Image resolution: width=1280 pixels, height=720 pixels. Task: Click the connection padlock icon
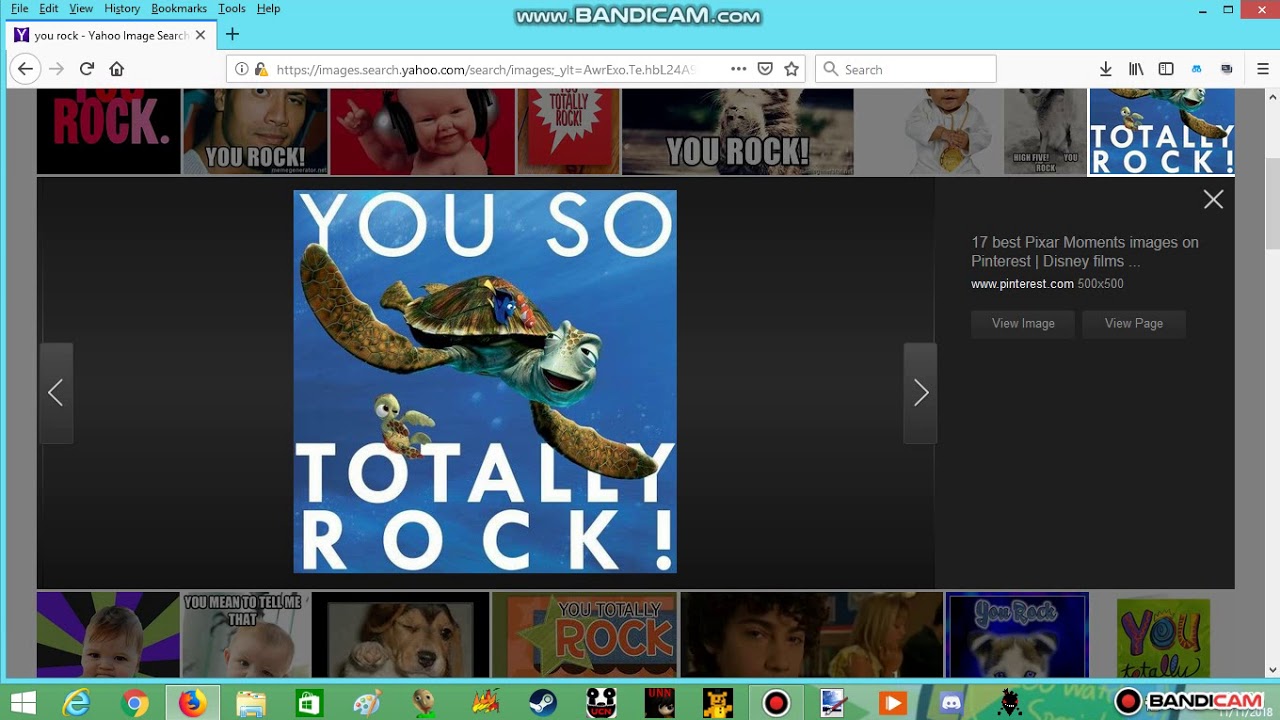261,69
